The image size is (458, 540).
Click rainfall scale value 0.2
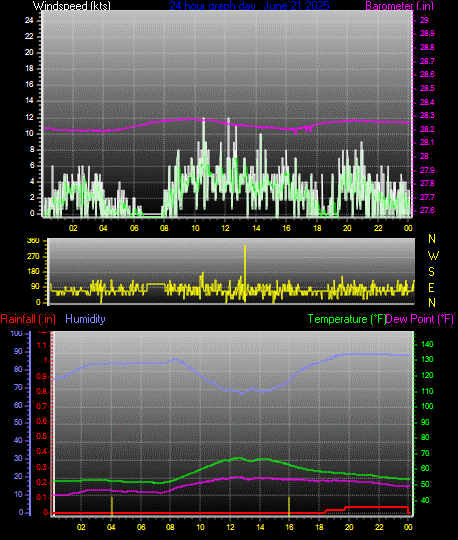point(42,482)
